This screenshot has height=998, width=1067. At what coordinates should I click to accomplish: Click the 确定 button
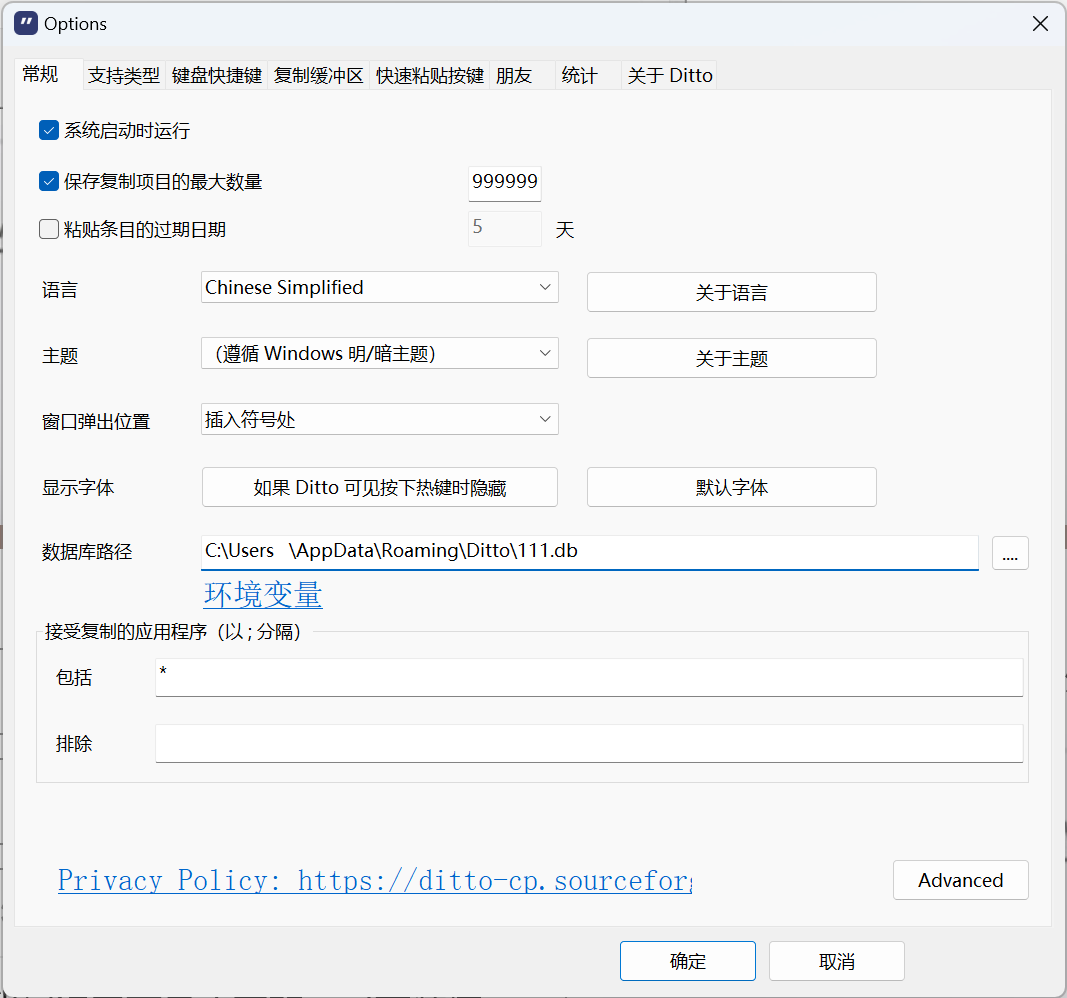(687, 961)
